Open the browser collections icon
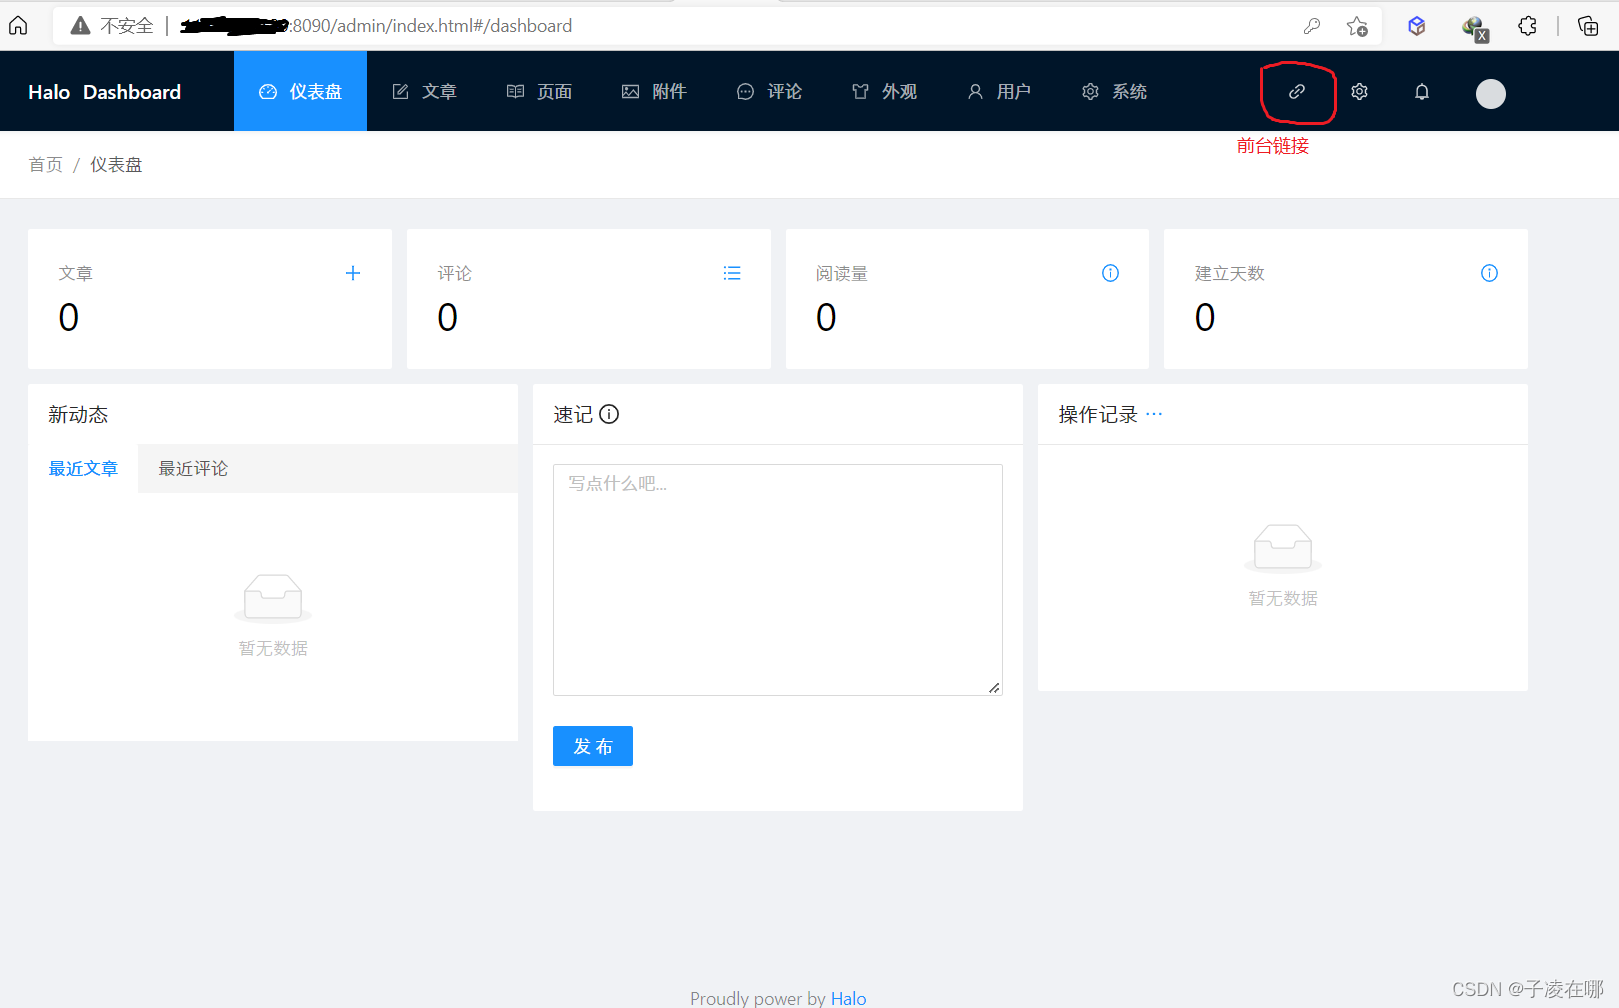Screen dimensions: 1619x1008 point(1588,26)
